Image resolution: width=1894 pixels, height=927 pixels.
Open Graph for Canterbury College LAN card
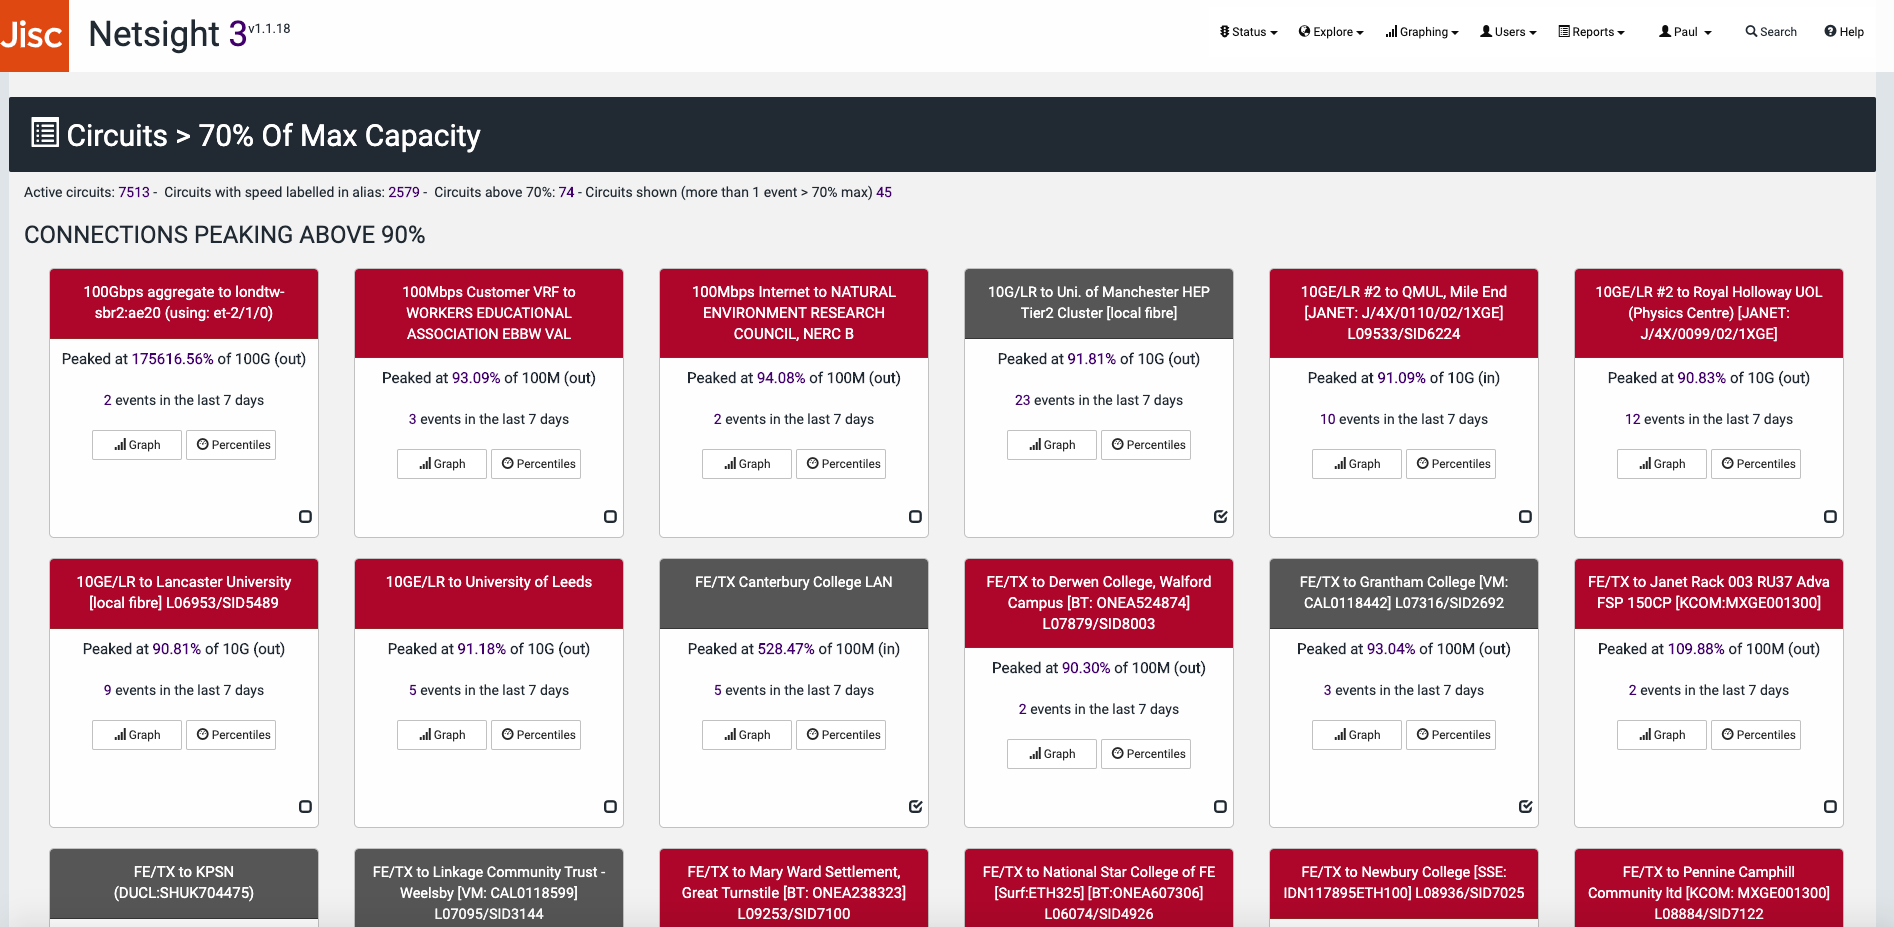pos(747,735)
